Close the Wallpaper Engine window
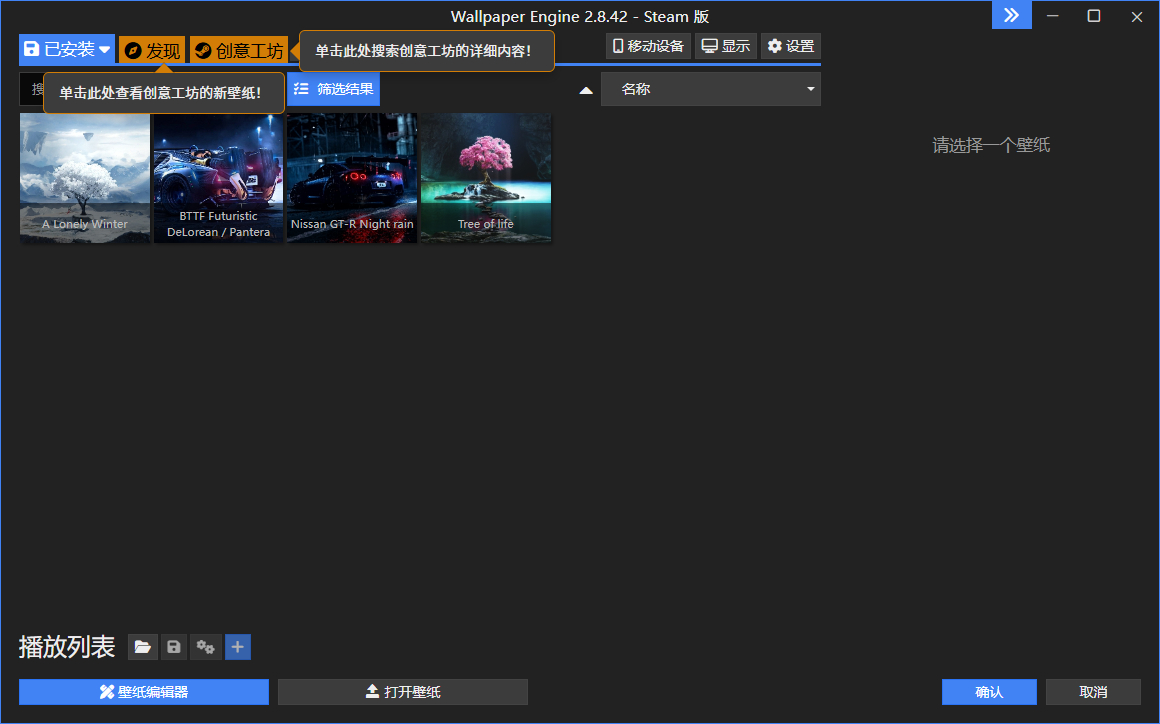 pyautogui.click(x=1137, y=16)
